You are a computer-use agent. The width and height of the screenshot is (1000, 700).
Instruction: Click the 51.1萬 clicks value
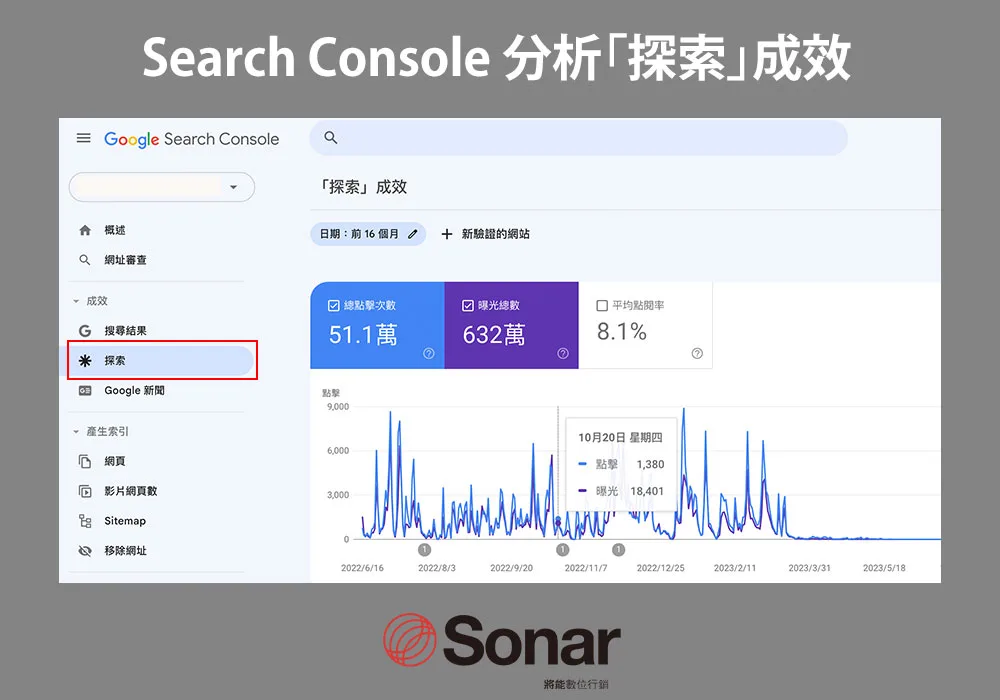[363, 335]
